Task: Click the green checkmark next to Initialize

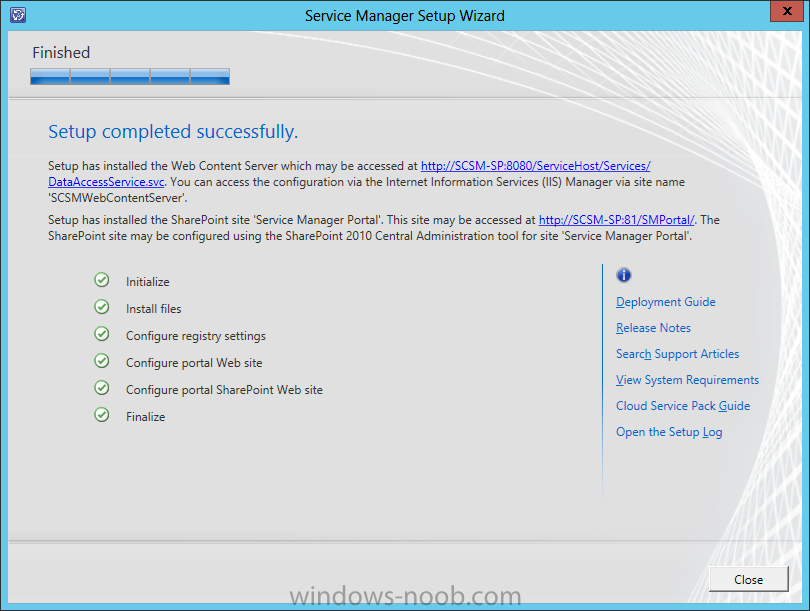Action: click(x=102, y=280)
